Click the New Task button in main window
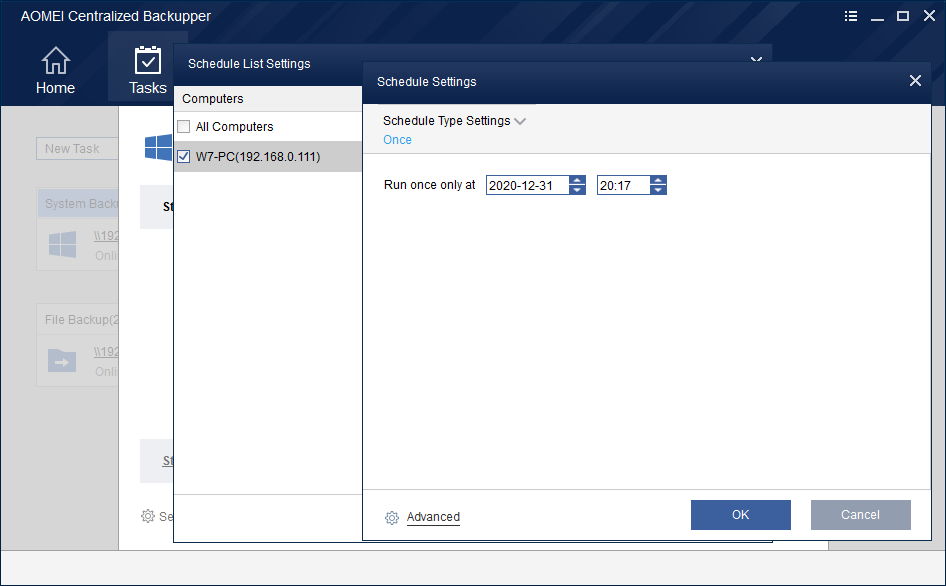This screenshot has height=586, width=946. click(x=77, y=148)
